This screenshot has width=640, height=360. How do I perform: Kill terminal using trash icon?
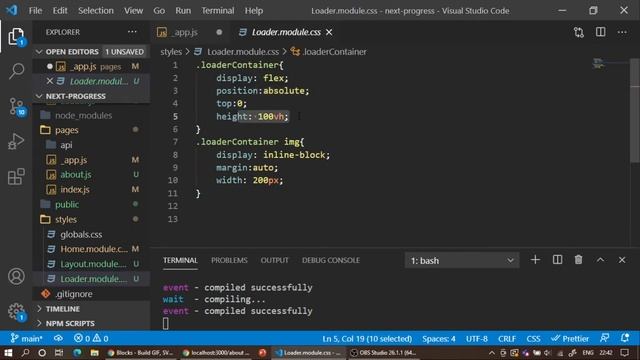[578, 260]
